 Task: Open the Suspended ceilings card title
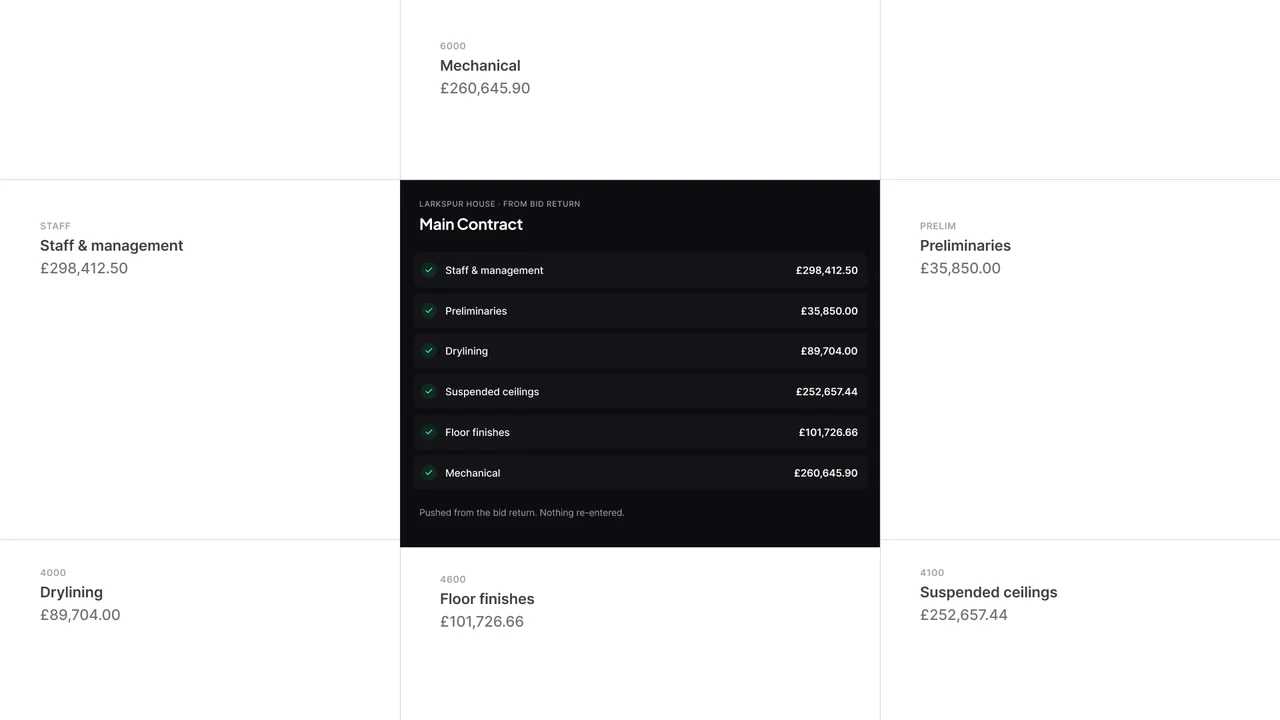[x=988, y=592]
